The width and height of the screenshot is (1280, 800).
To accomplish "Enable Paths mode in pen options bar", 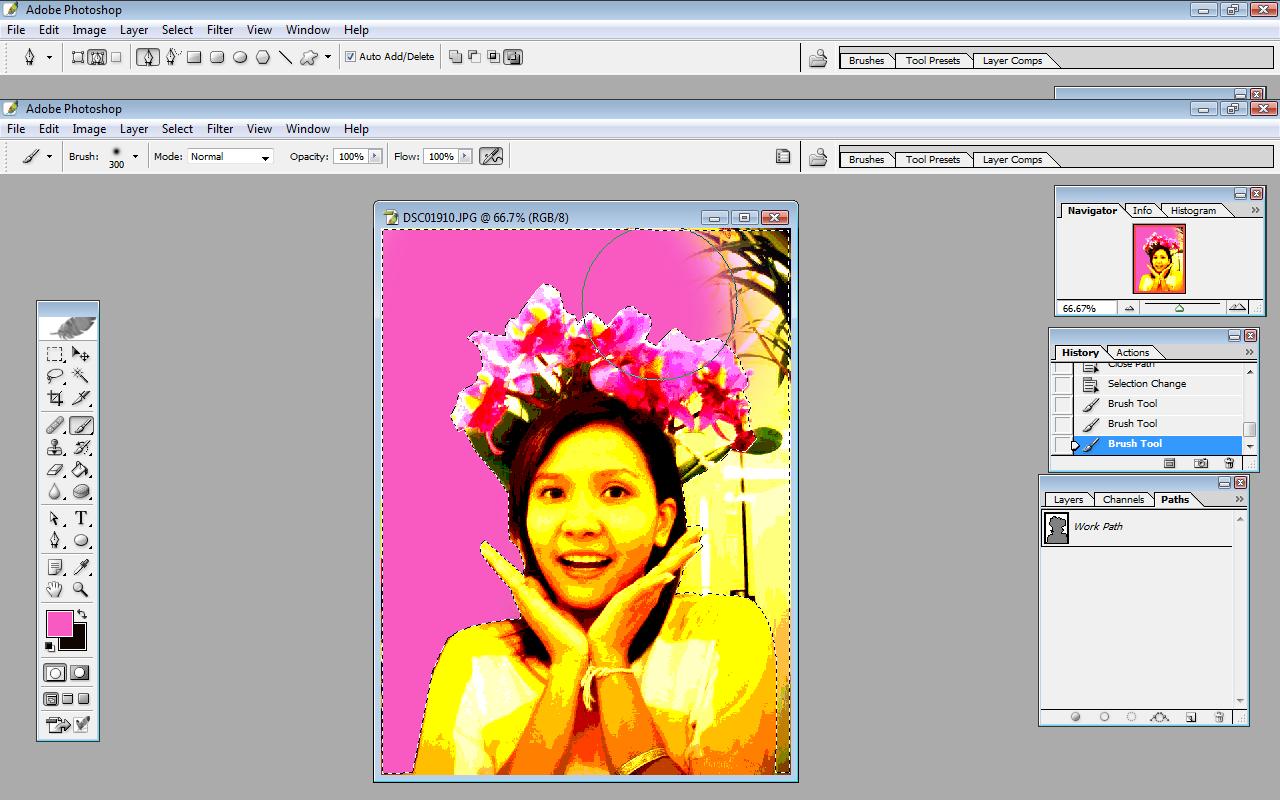I will pos(97,57).
